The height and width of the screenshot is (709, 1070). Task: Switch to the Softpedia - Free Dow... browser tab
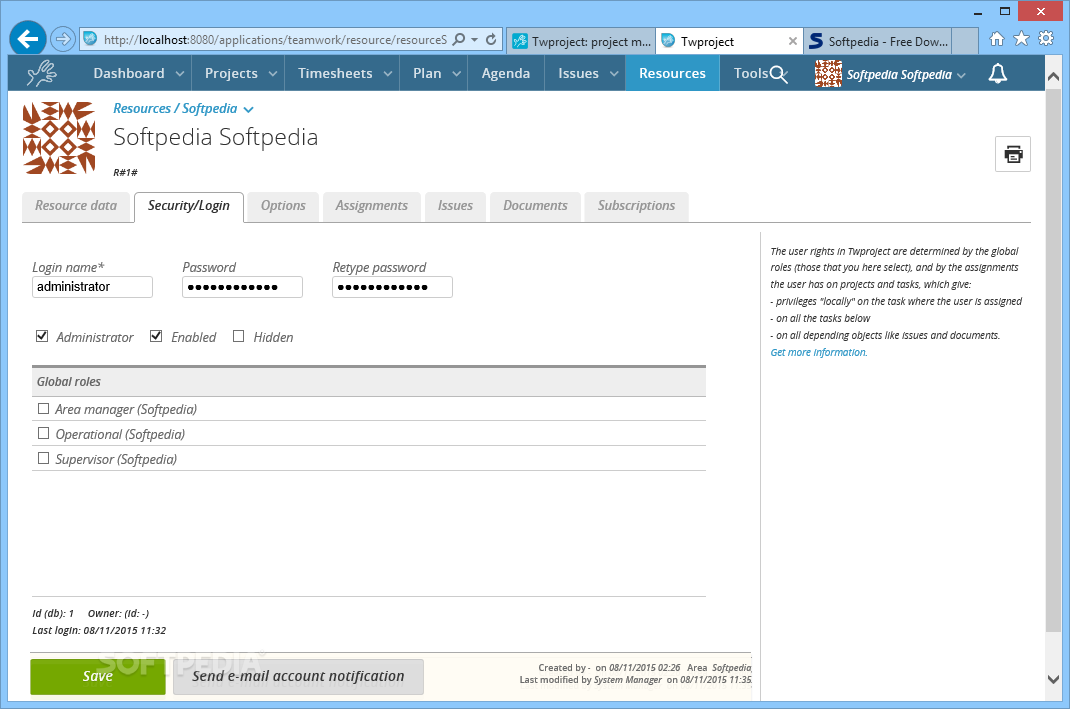coord(880,42)
